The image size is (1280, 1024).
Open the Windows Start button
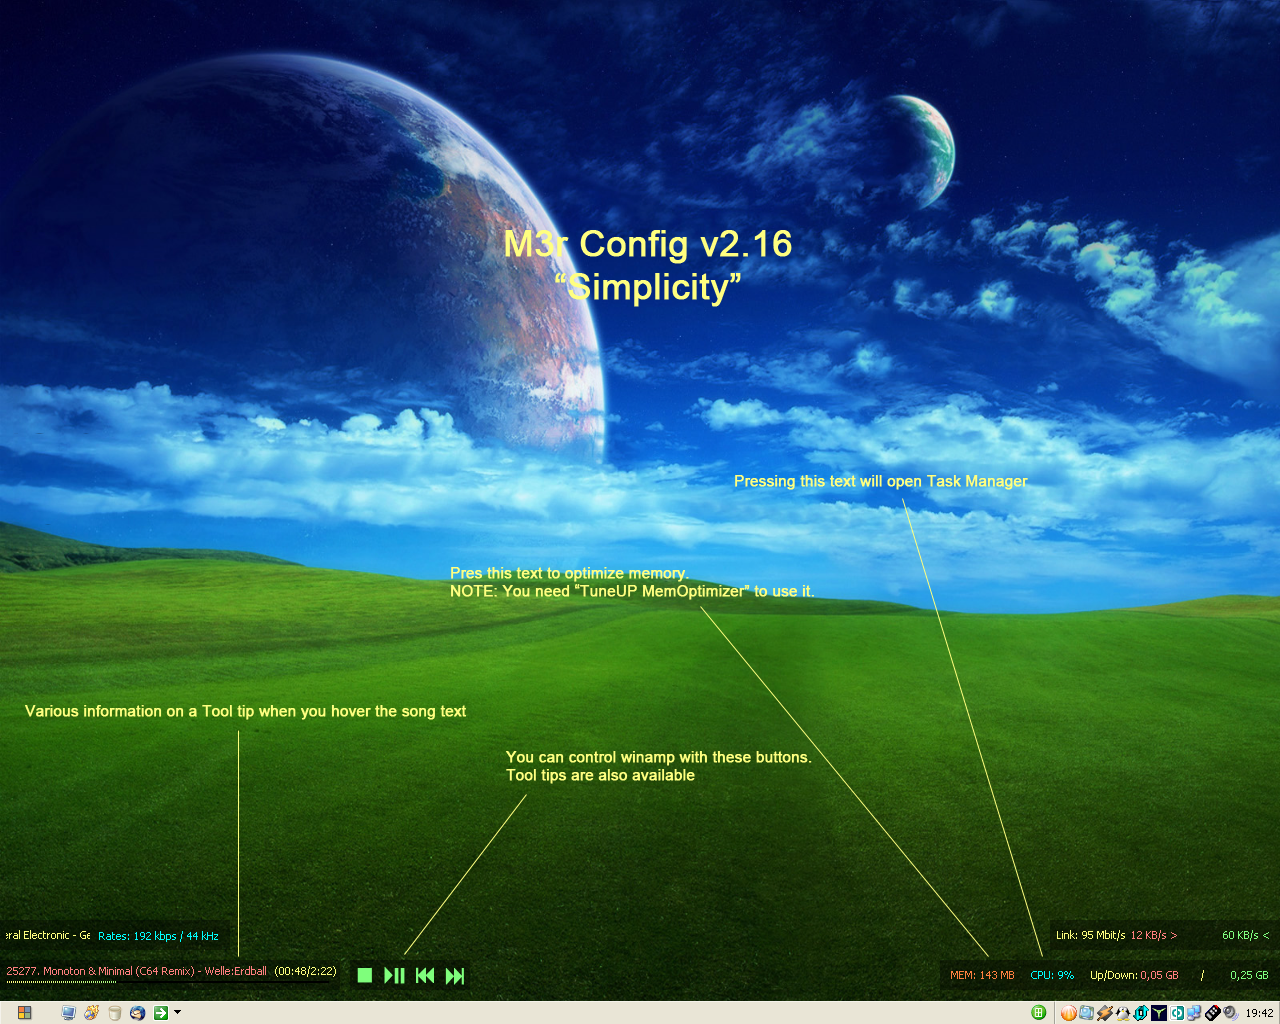24,1012
